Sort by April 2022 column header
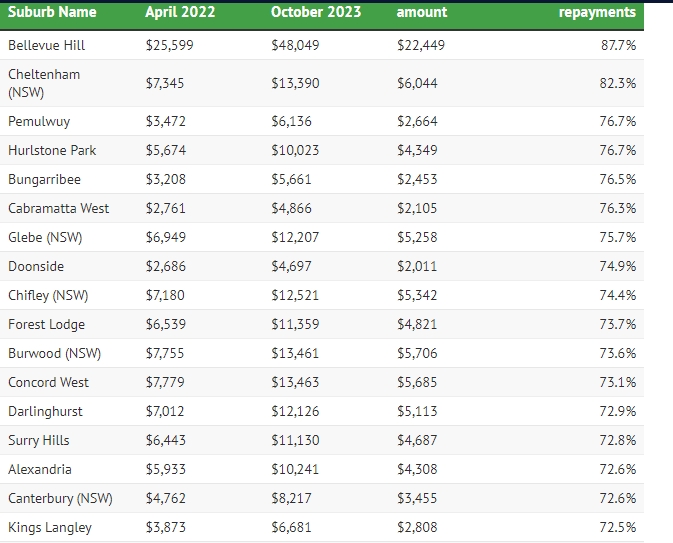The height and width of the screenshot is (543, 673). [180, 12]
